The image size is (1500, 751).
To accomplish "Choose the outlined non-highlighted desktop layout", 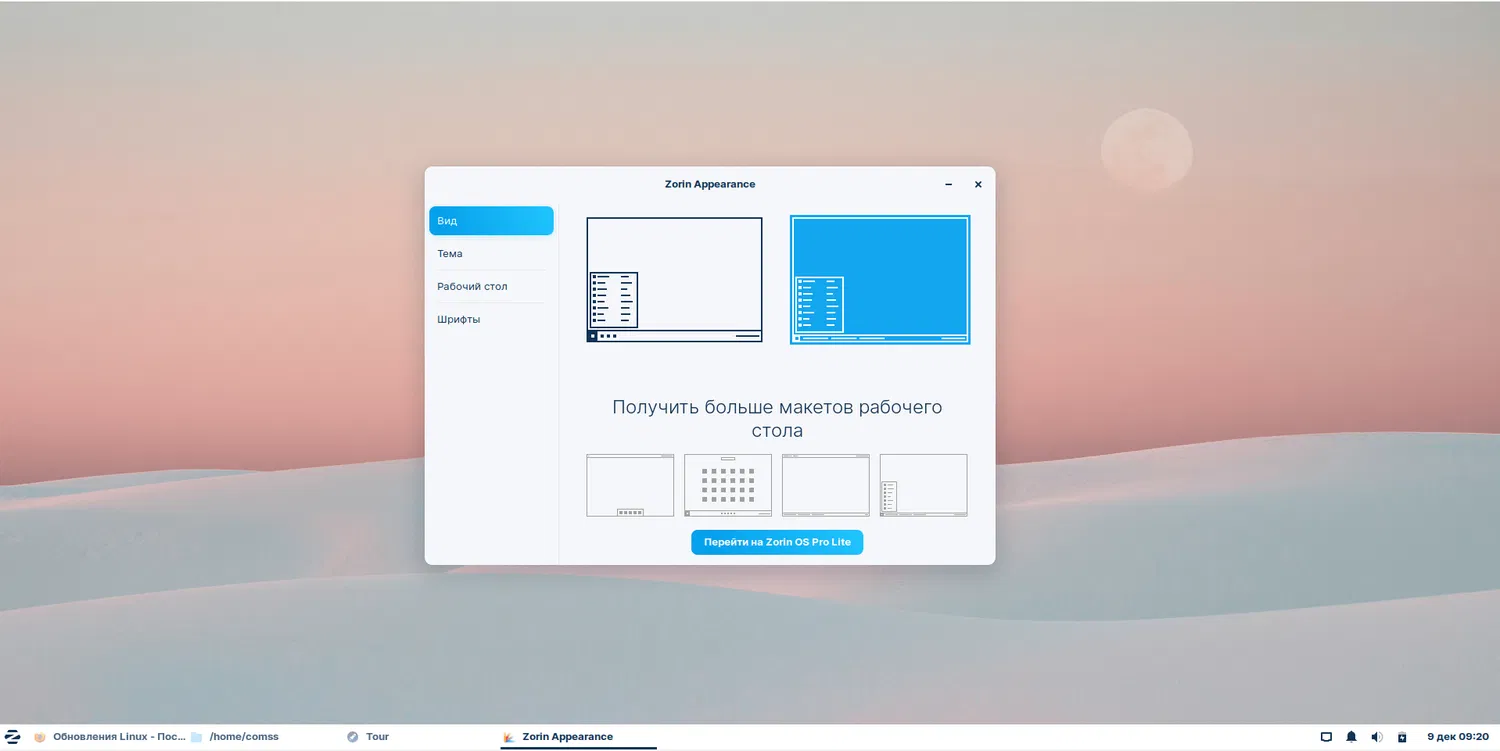I will pyautogui.click(x=674, y=280).
